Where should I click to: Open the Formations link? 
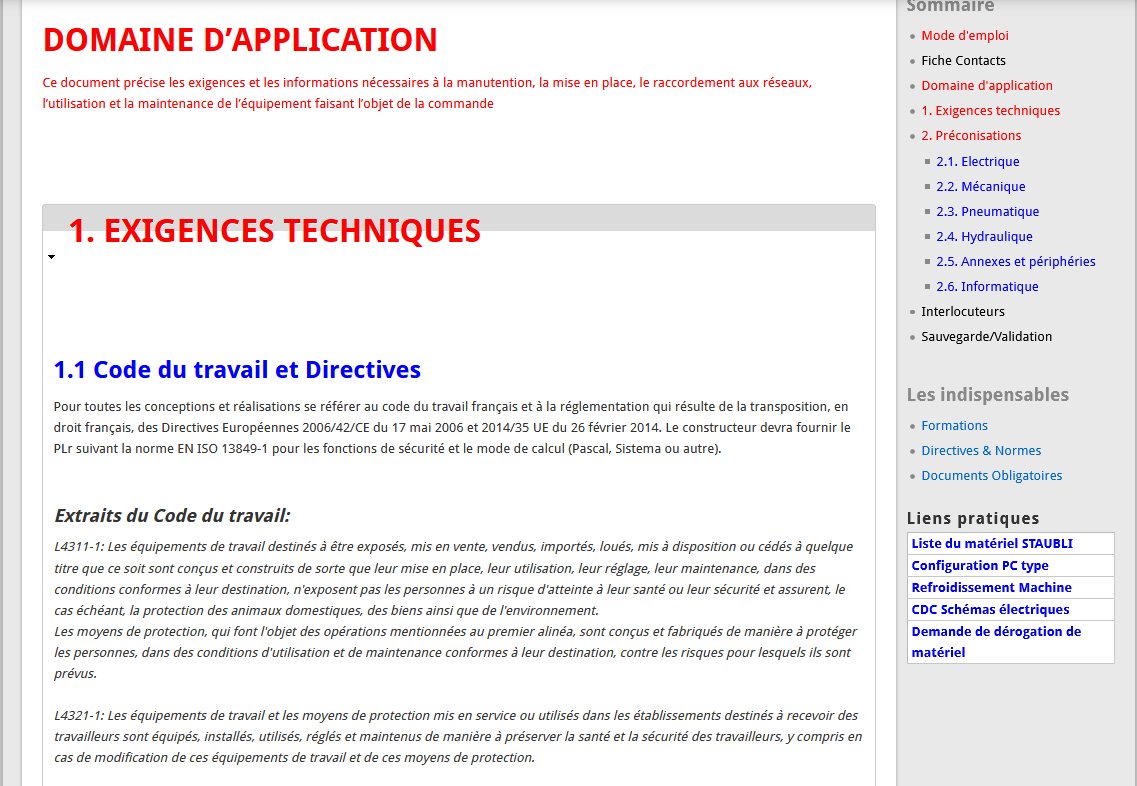[x=954, y=426]
